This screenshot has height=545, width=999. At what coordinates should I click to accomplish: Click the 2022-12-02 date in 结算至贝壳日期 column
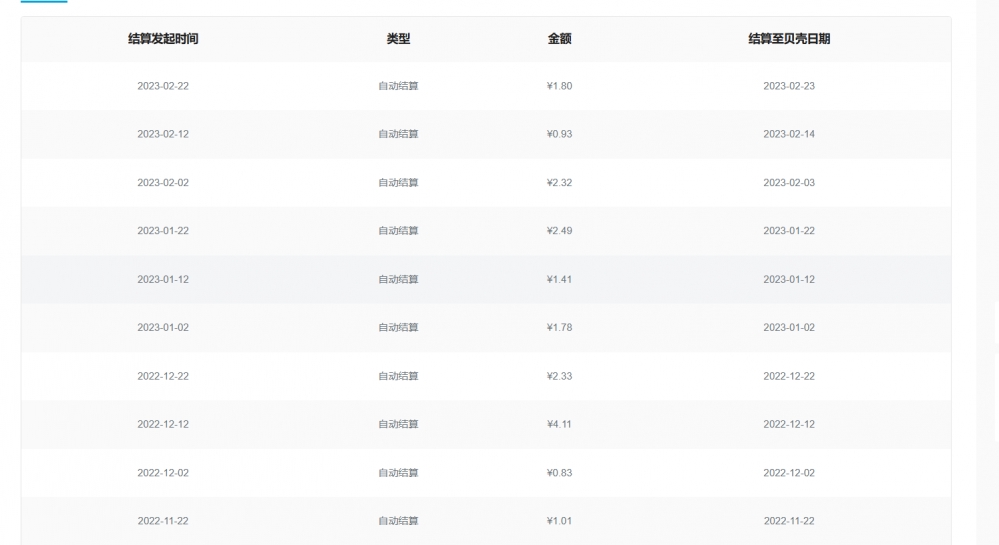coord(789,473)
